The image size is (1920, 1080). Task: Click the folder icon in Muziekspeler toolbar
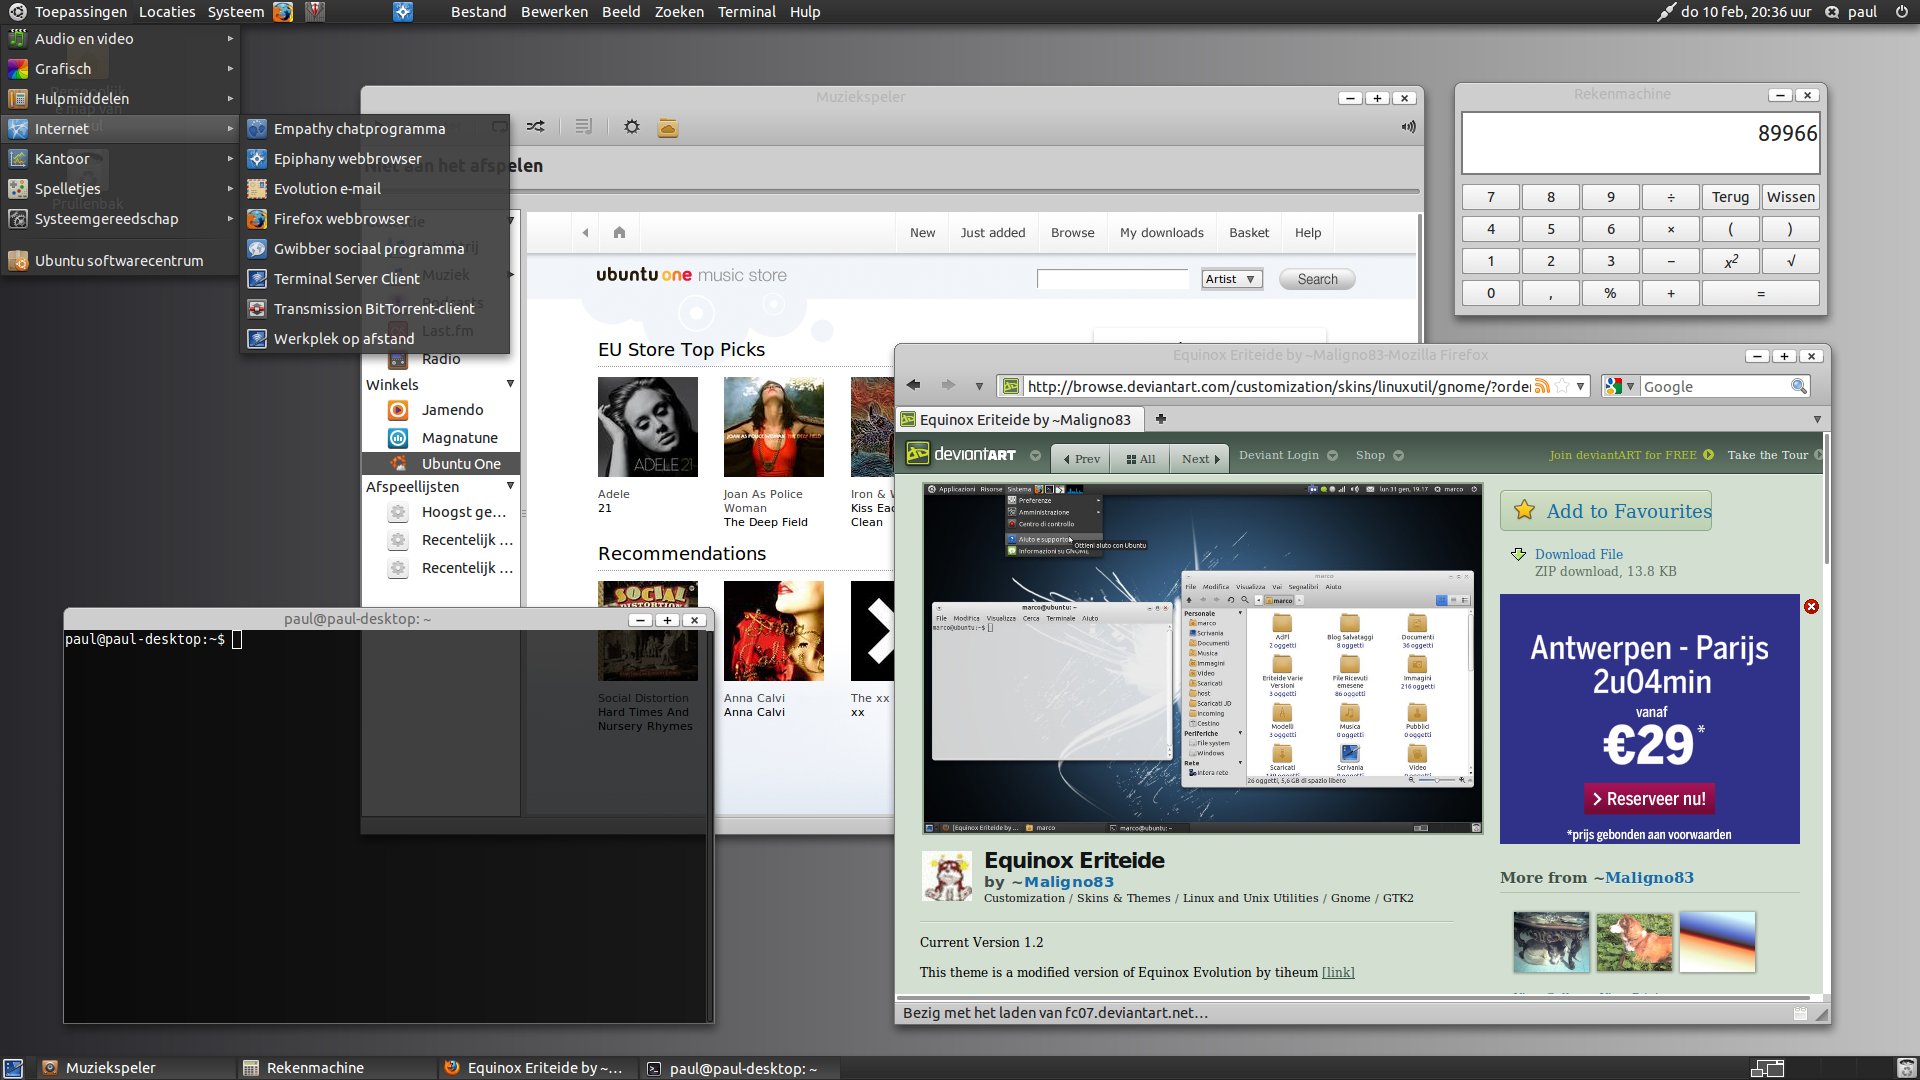pyautogui.click(x=668, y=127)
